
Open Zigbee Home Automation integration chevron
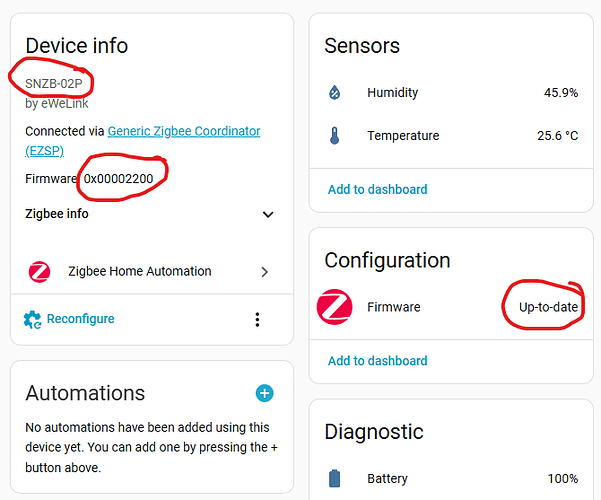[x=265, y=271]
